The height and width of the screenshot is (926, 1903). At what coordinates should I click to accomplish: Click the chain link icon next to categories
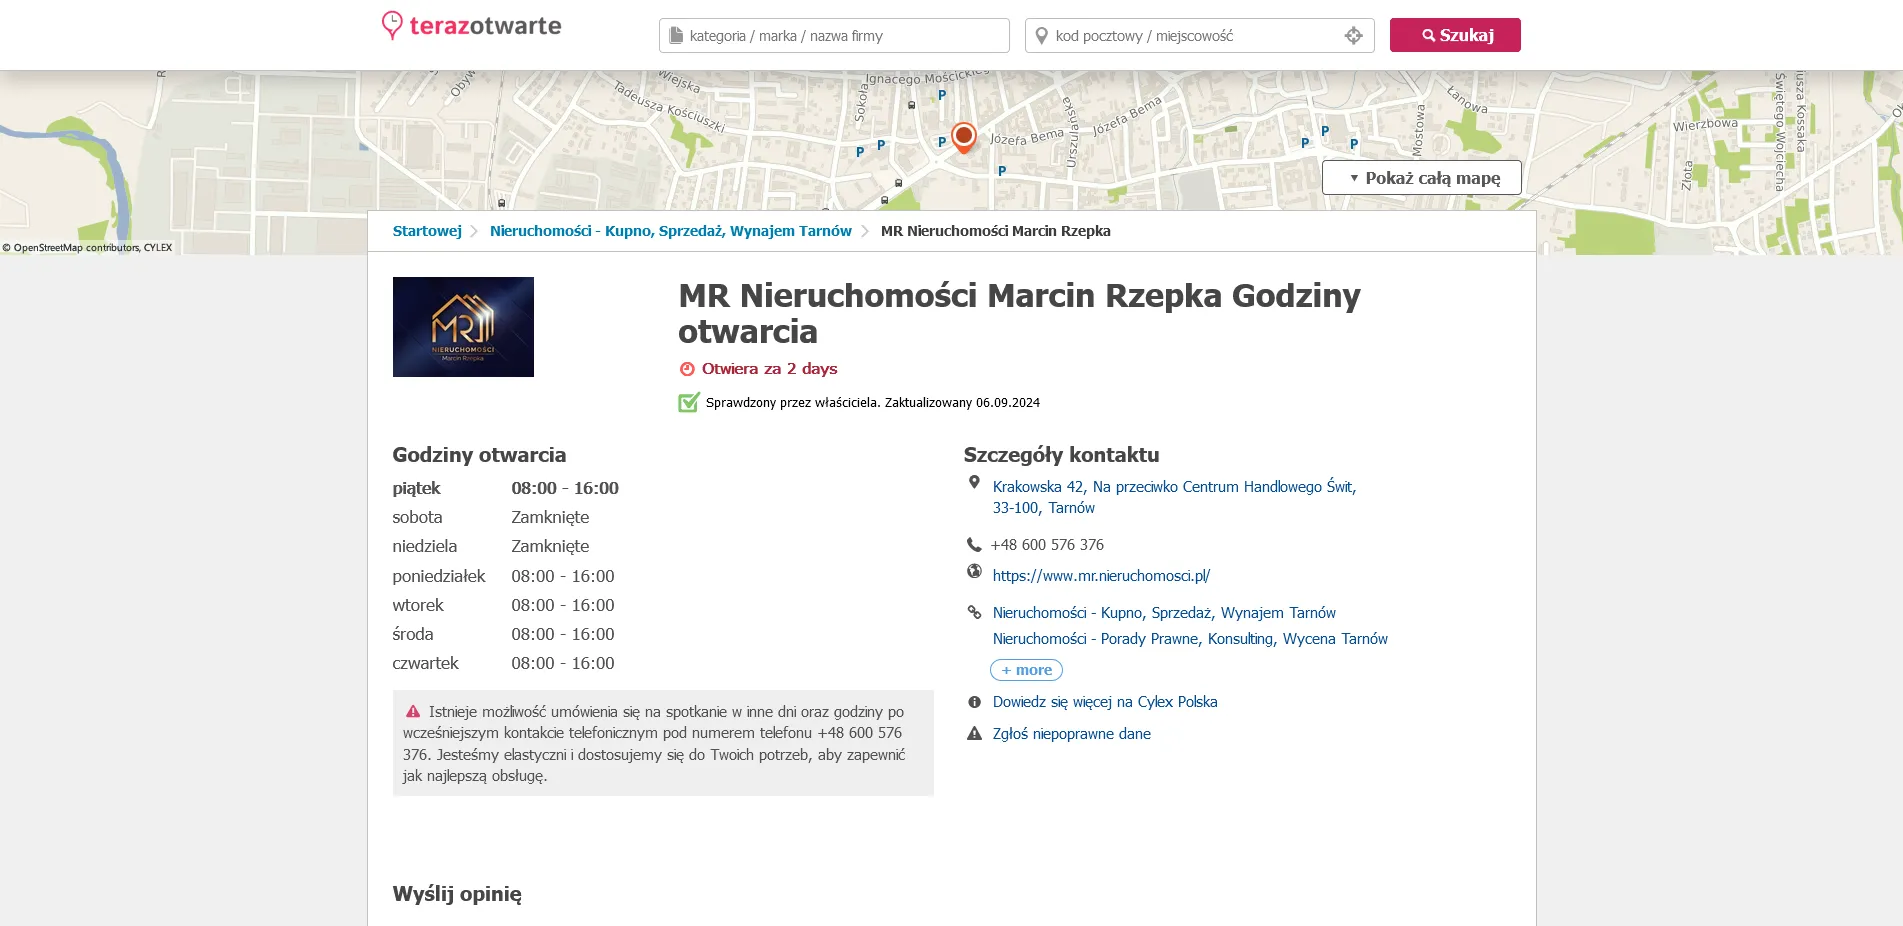tap(974, 612)
